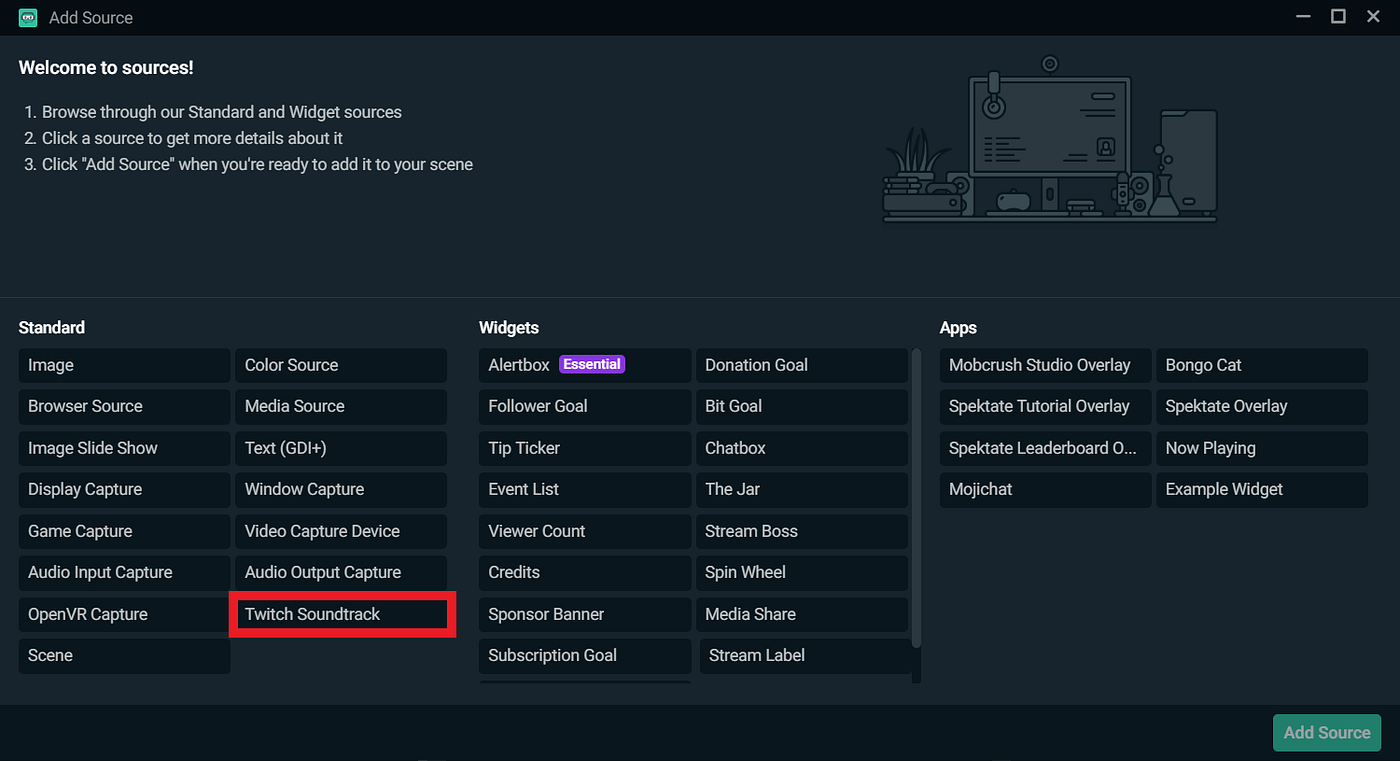The height and width of the screenshot is (761, 1400).
Task: Choose the Stream Boss widget
Action: [802, 531]
